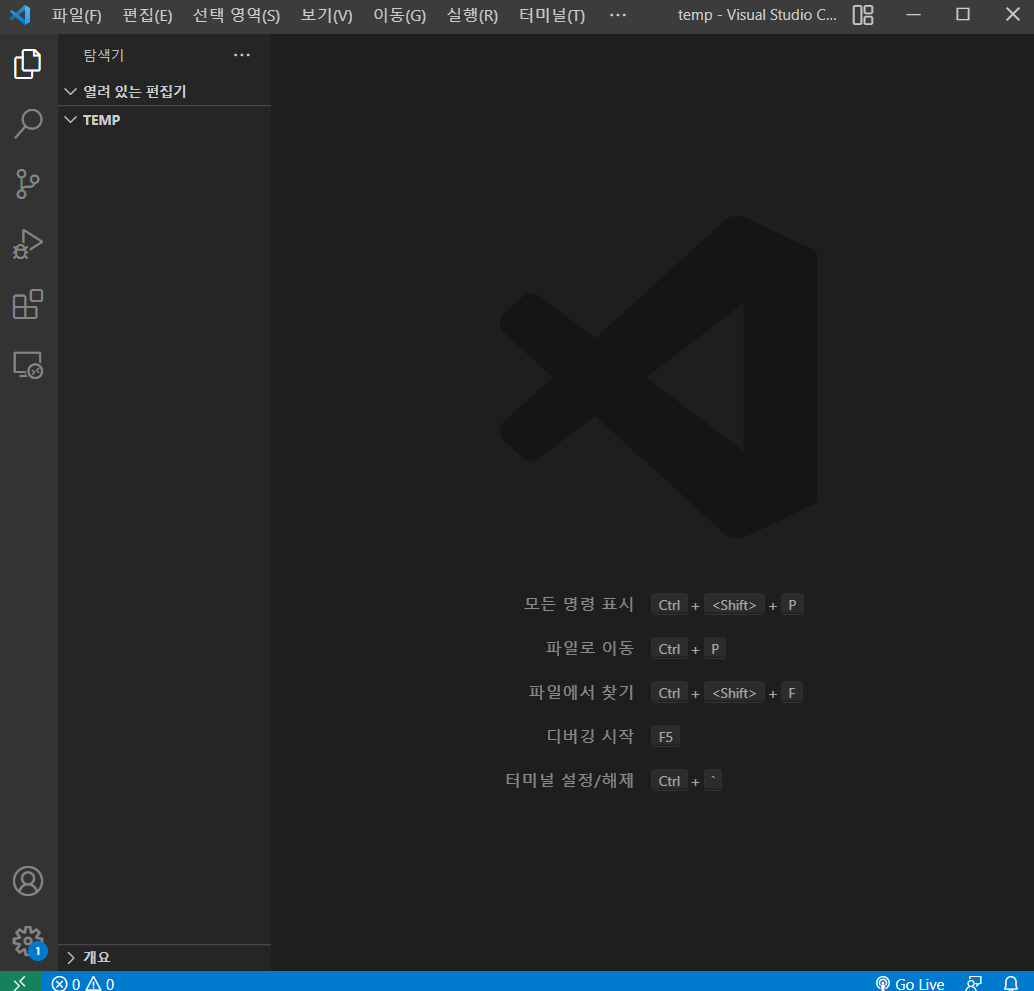The width and height of the screenshot is (1034, 991).
Task: Open the 선택 영역(S) menu
Action: click(236, 15)
